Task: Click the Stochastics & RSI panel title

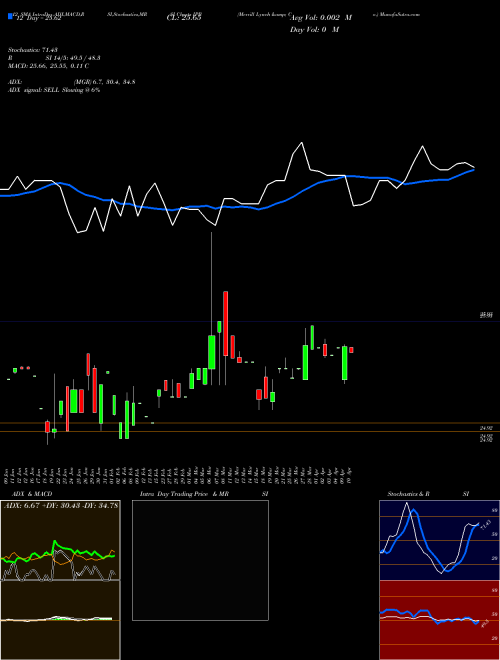Action: coord(428,494)
